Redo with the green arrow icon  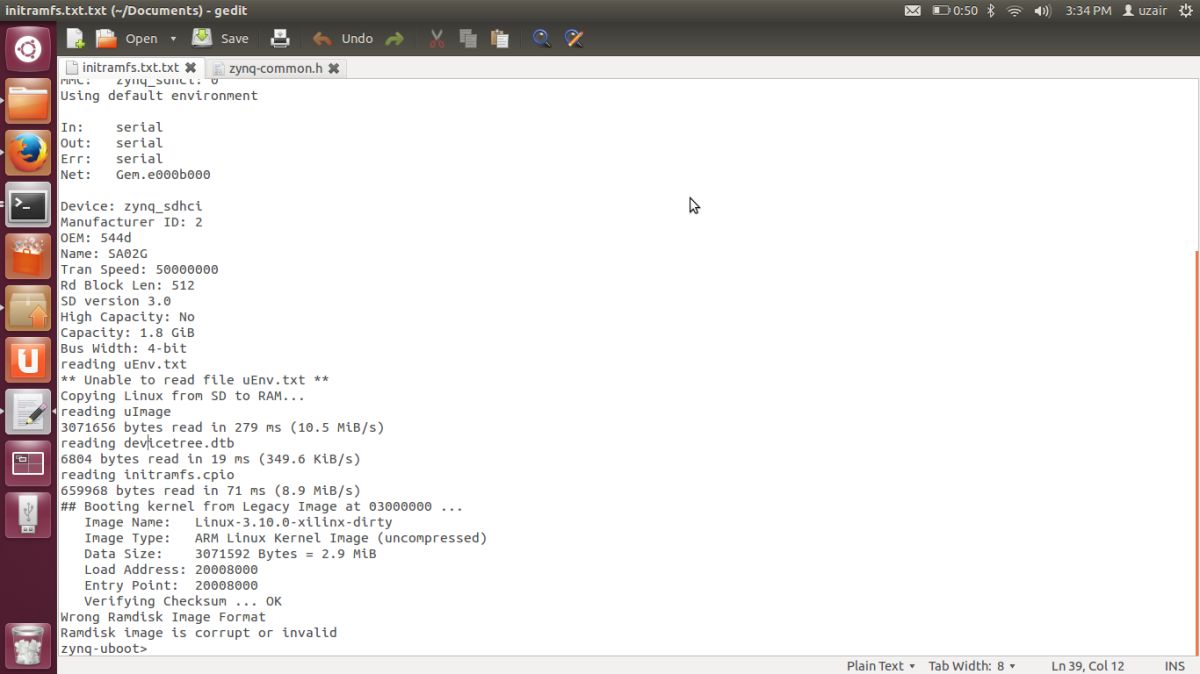(x=395, y=39)
